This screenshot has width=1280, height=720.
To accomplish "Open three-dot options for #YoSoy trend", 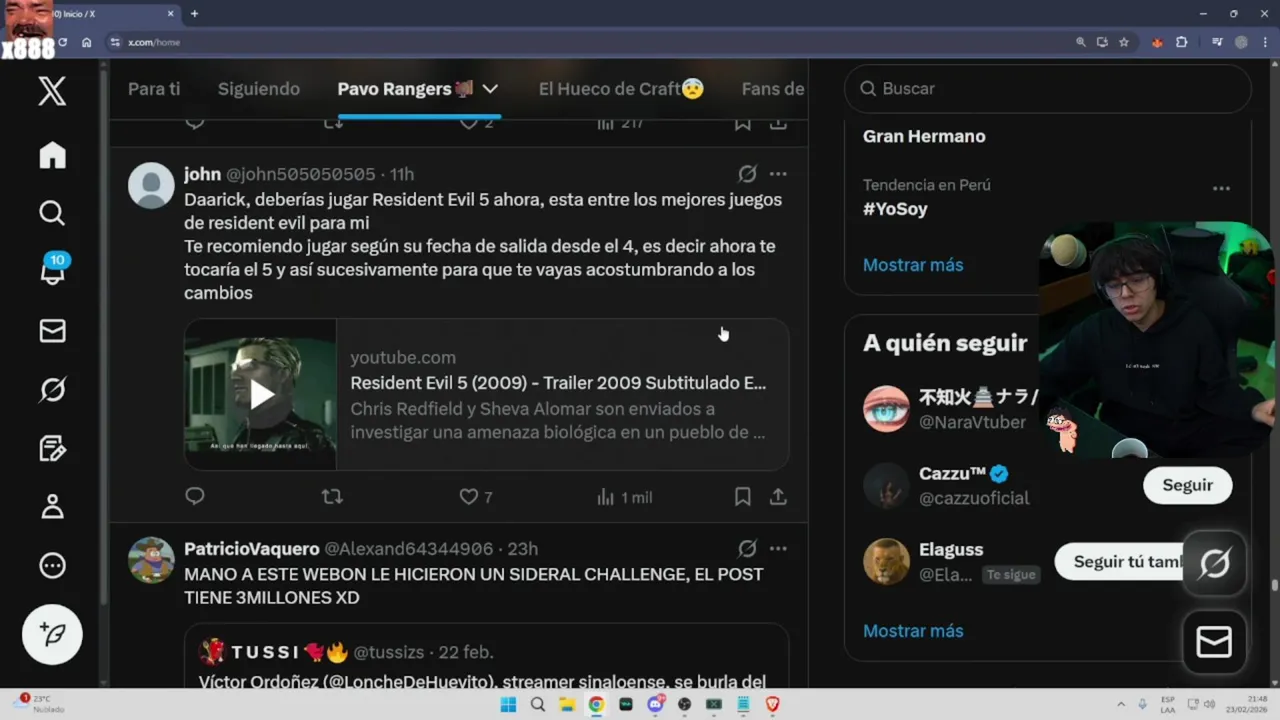I will (x=1221, y=188).
